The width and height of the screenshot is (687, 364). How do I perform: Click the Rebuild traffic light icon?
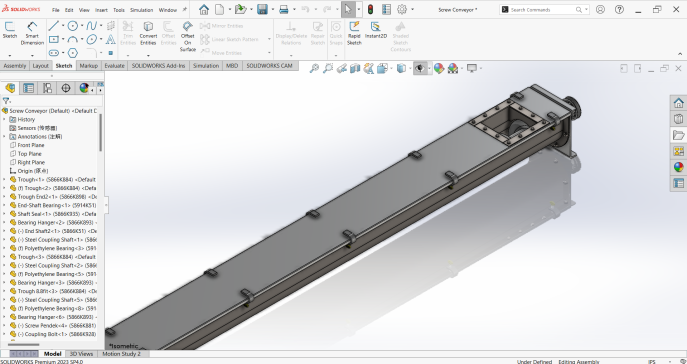point(370,9)
